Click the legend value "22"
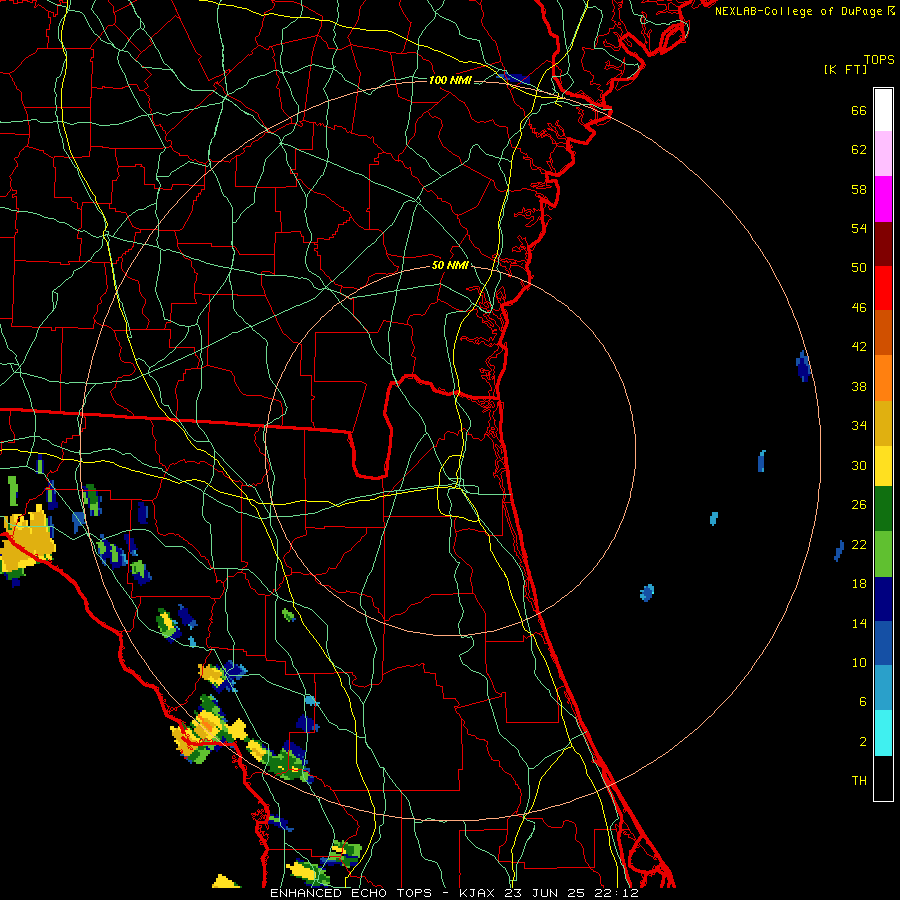 click(x=859, y=544)
